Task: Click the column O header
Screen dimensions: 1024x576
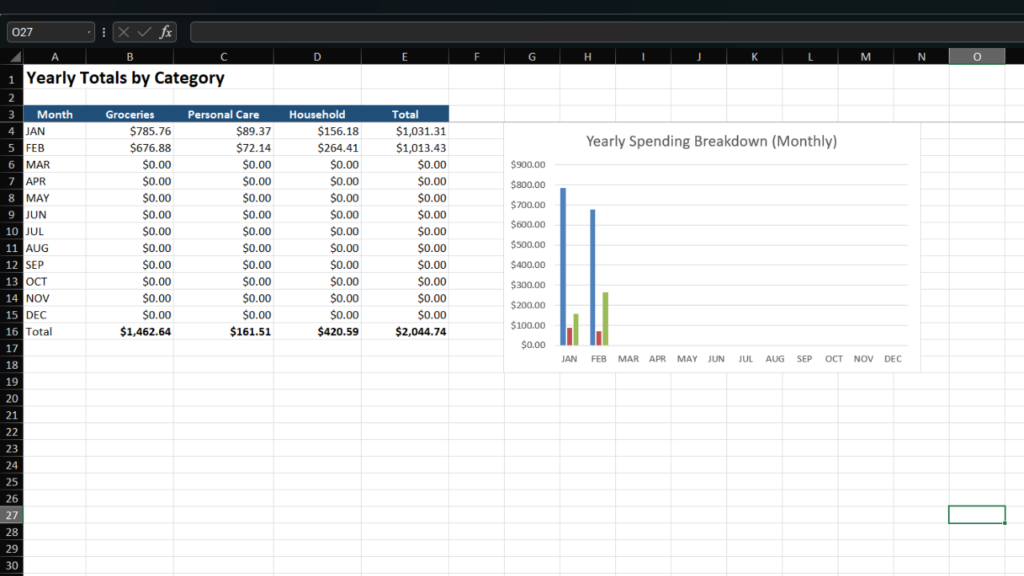Action: click(976, 55)
